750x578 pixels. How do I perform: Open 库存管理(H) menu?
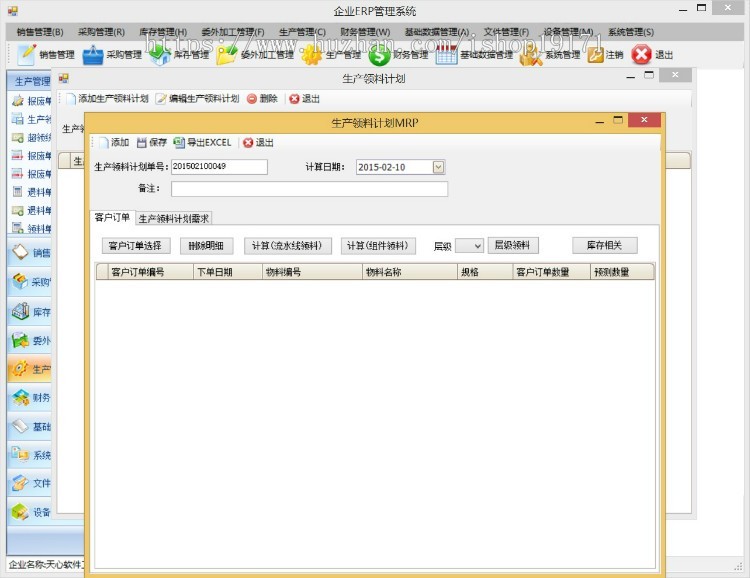(163, 32)
